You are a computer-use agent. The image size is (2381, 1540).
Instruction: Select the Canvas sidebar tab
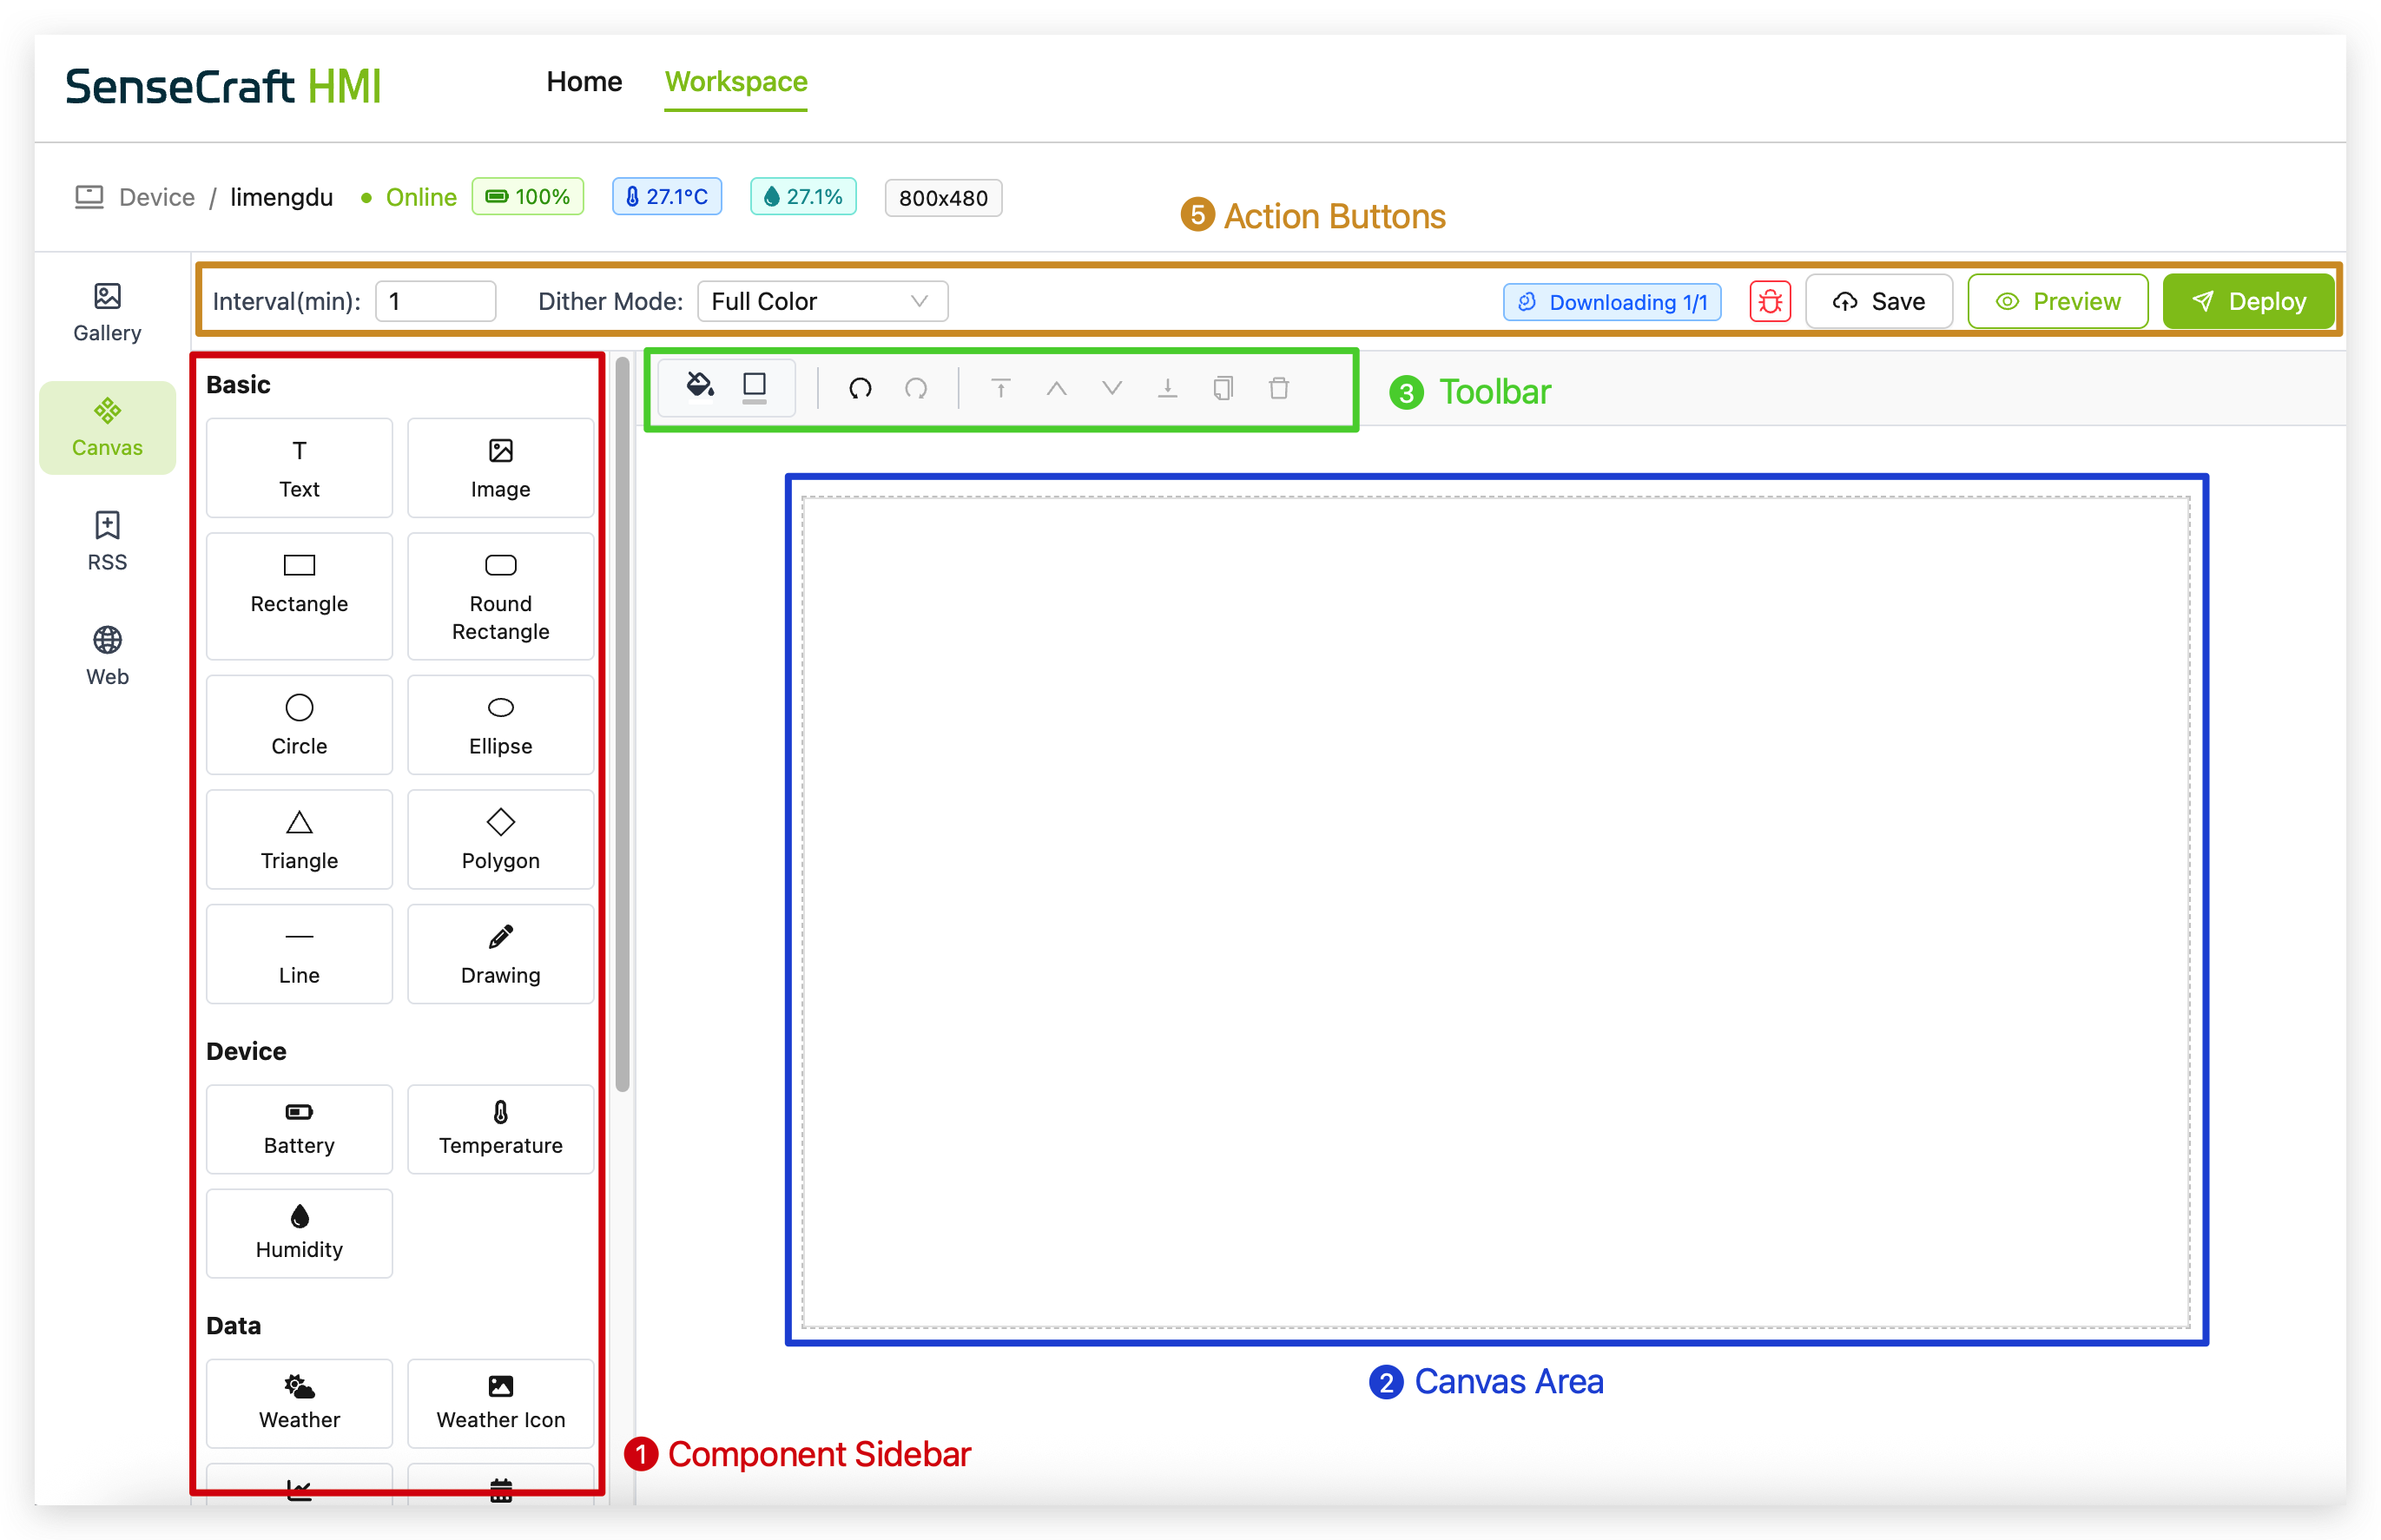(107, 427)
